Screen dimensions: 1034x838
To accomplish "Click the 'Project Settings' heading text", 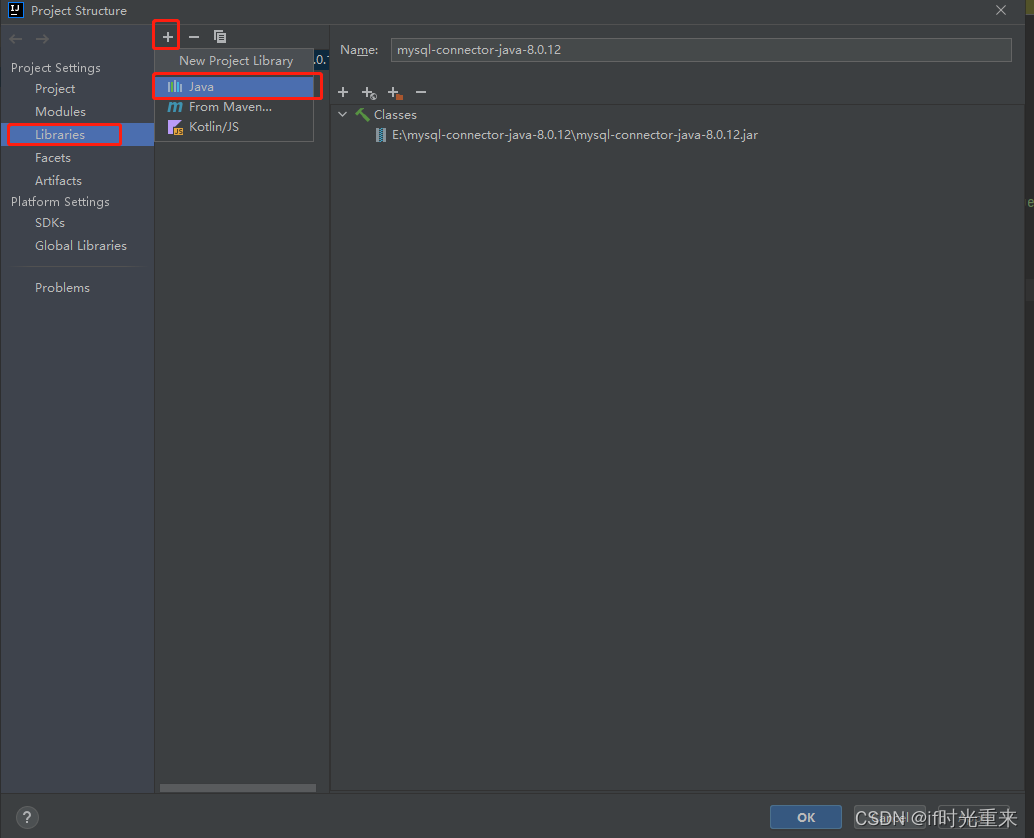I will pyautogui.click(x=55, y=68).
